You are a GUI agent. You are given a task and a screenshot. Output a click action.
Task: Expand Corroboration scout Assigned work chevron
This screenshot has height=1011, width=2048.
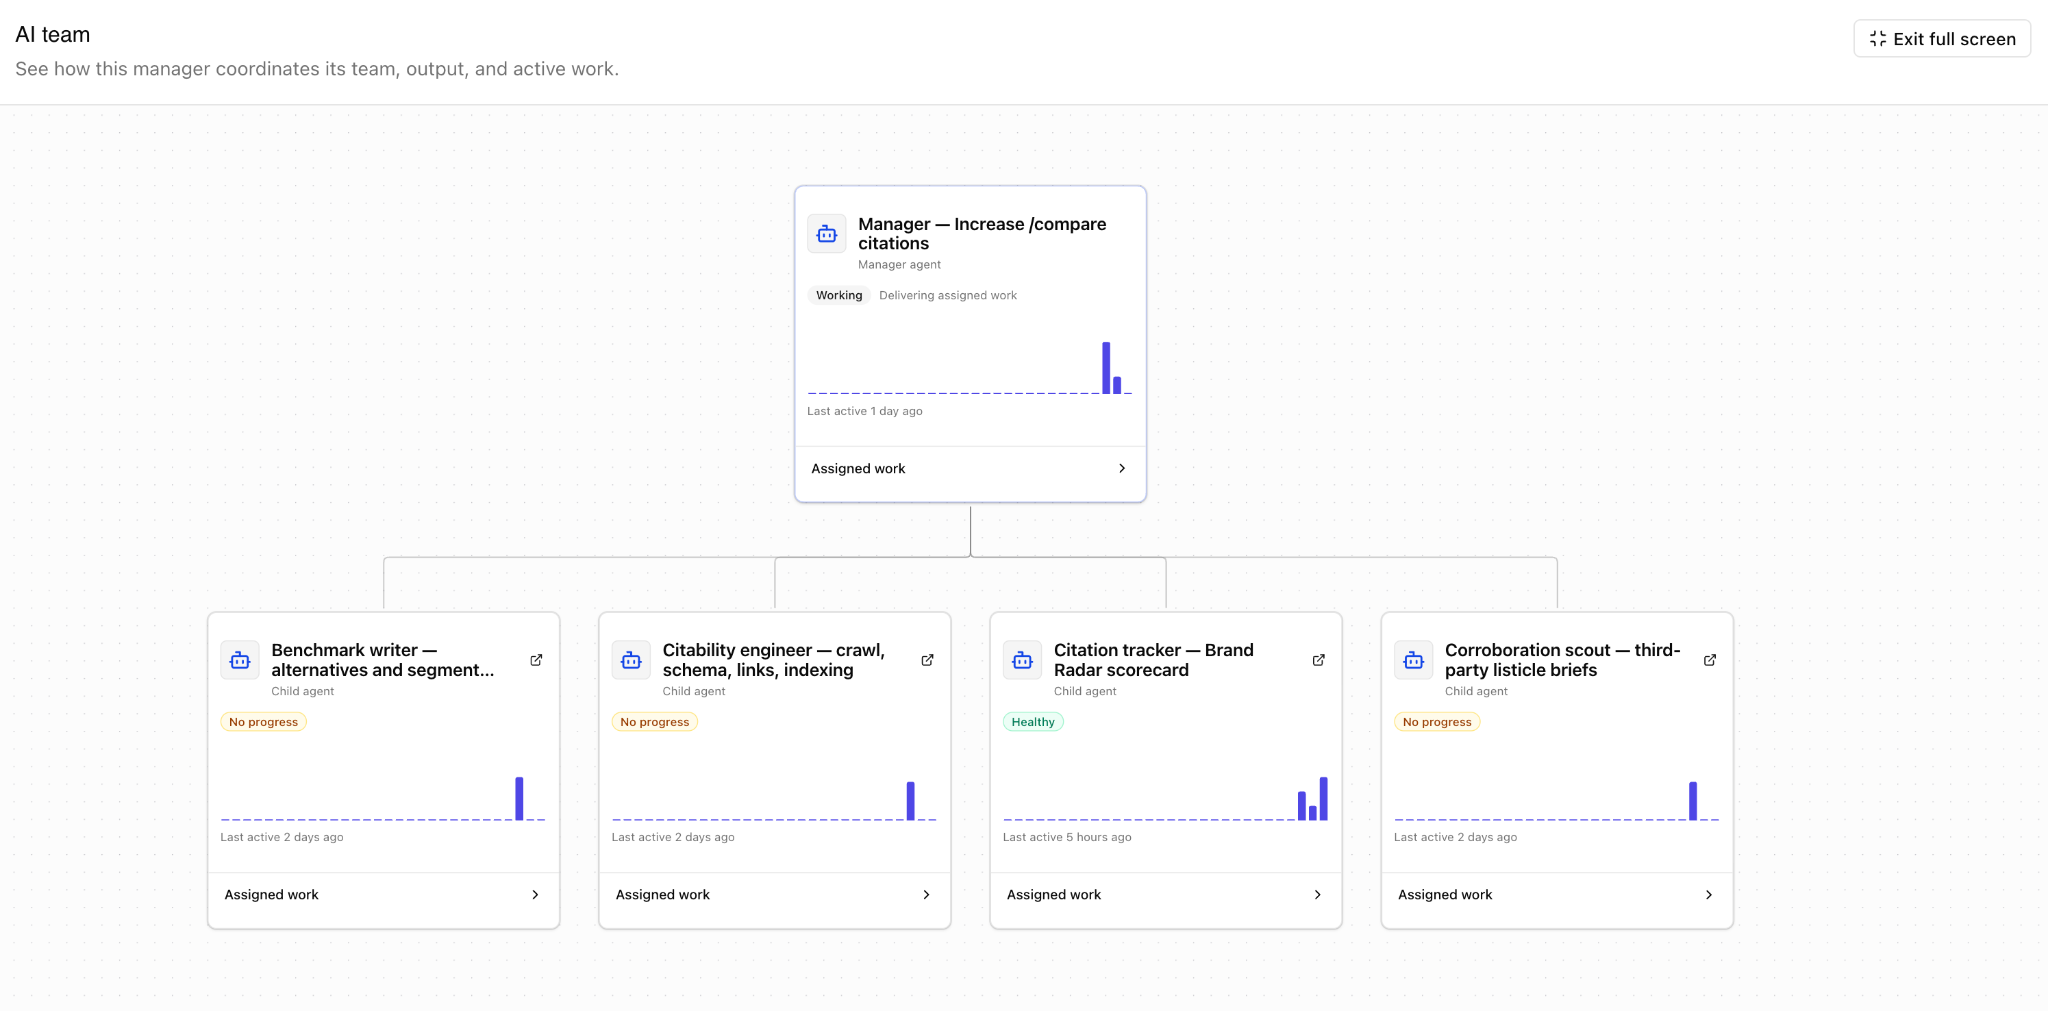(x=1708, y=895)
